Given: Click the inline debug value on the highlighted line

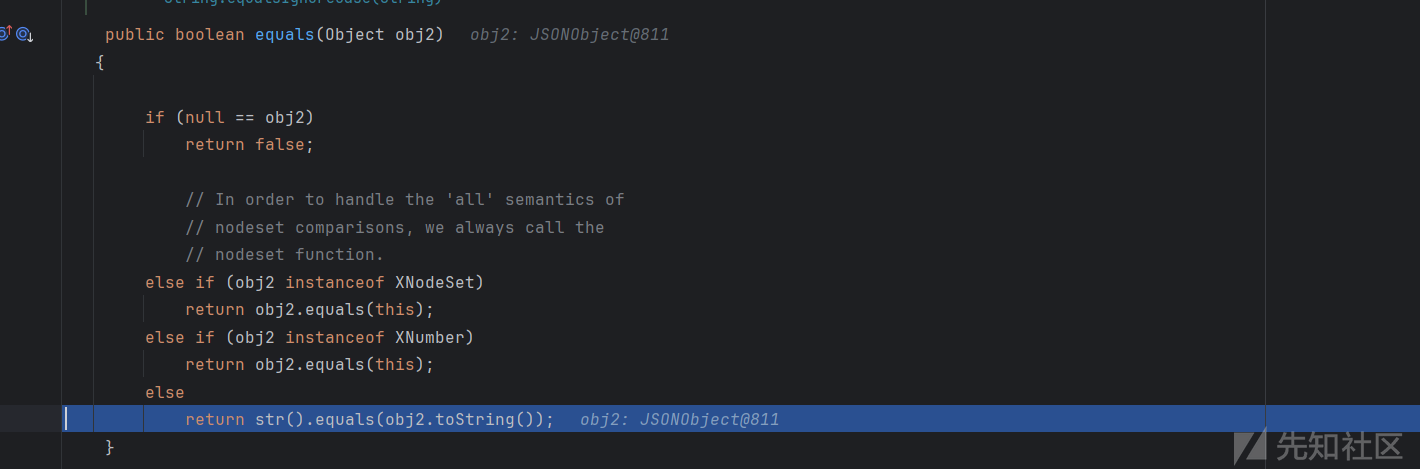Looking at the screenshot, I should point(679,420).
